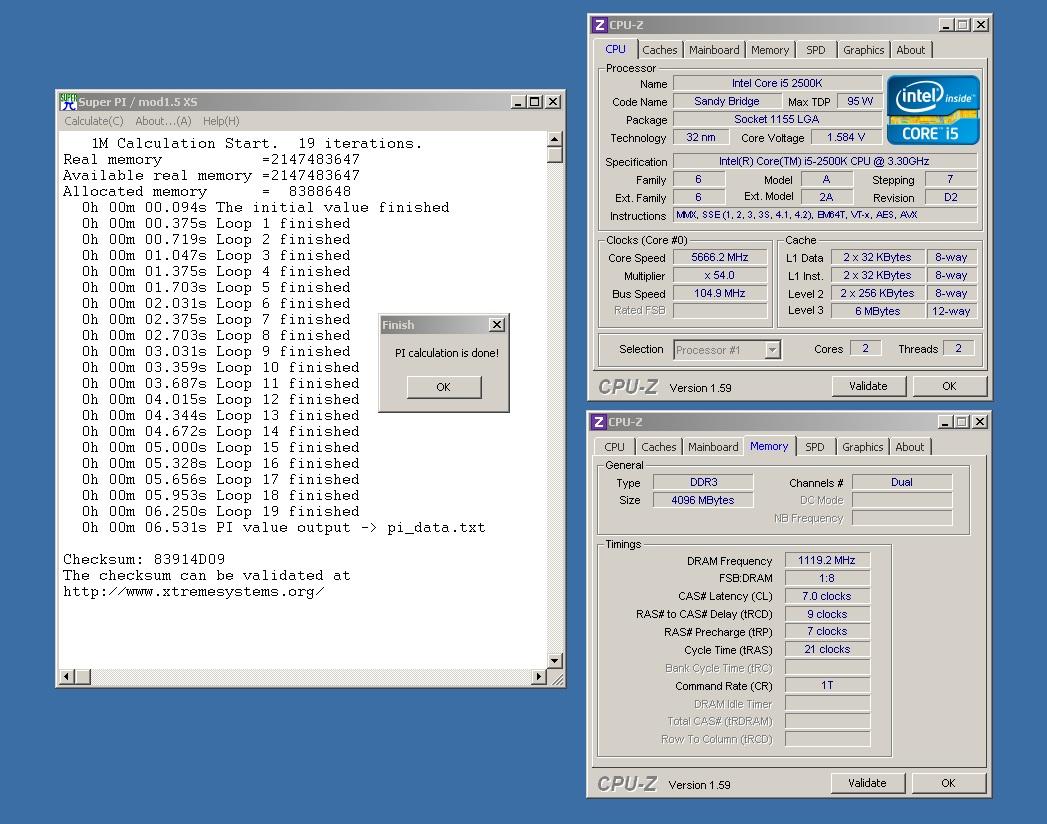This screenshot has width=1047, height=824.
Task: Click the Level 3 cache value 6 MBytes
Action: click(x=877, y=311)
